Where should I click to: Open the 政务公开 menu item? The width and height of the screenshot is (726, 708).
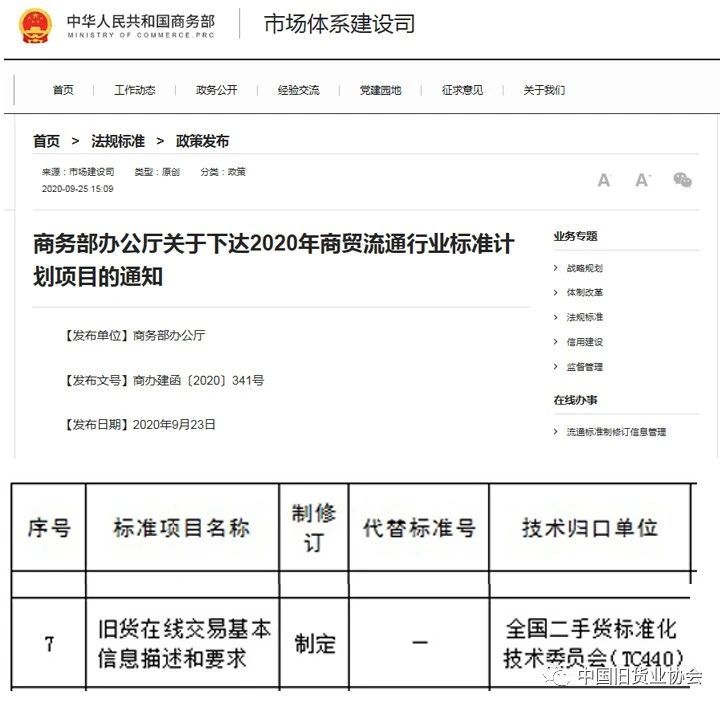217,90
